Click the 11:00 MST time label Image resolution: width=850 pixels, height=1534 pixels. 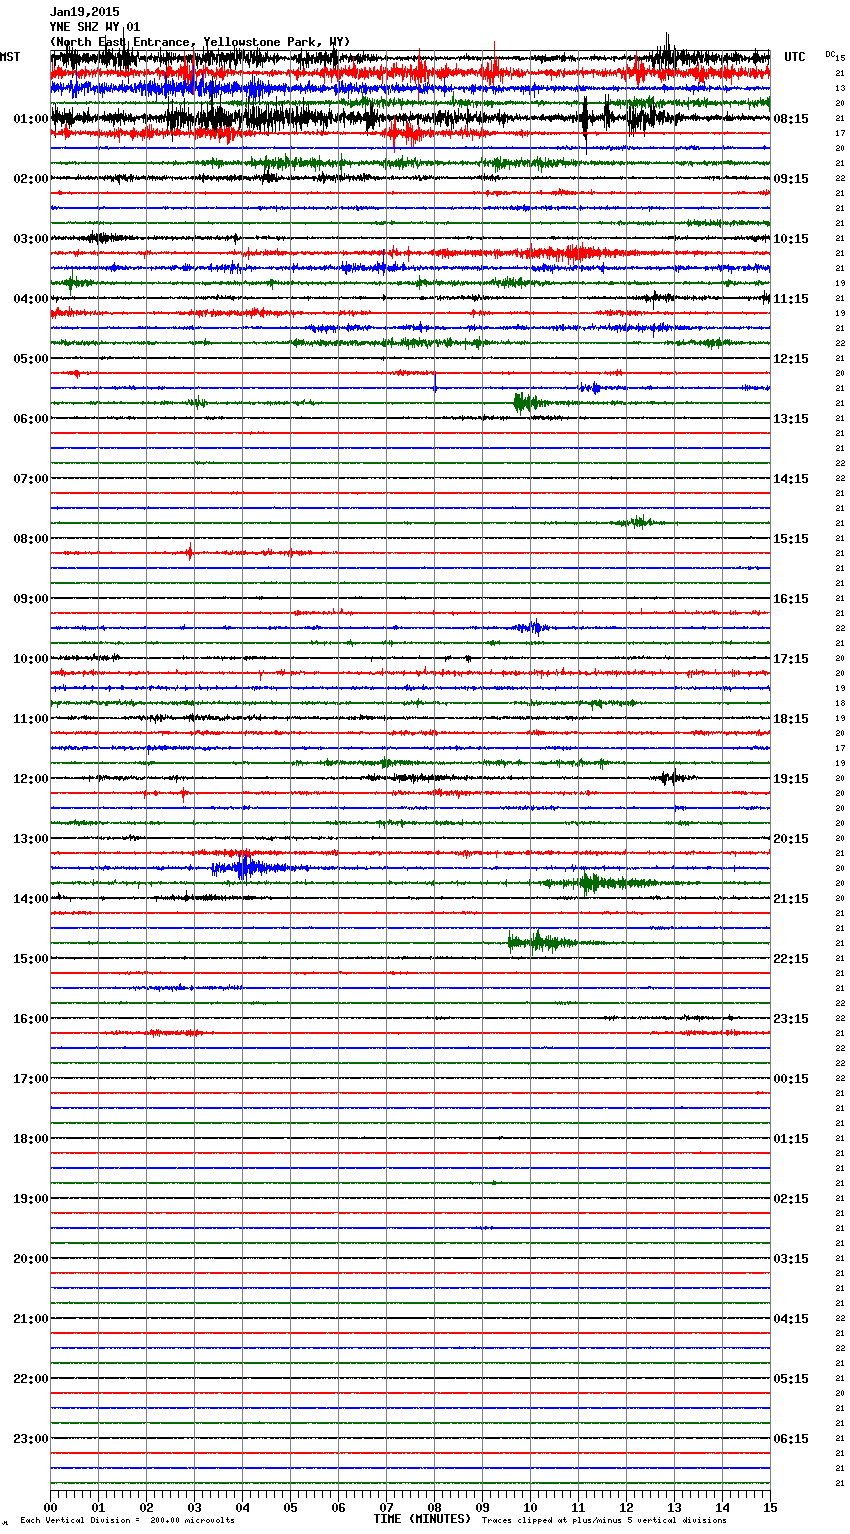point(31,719)
